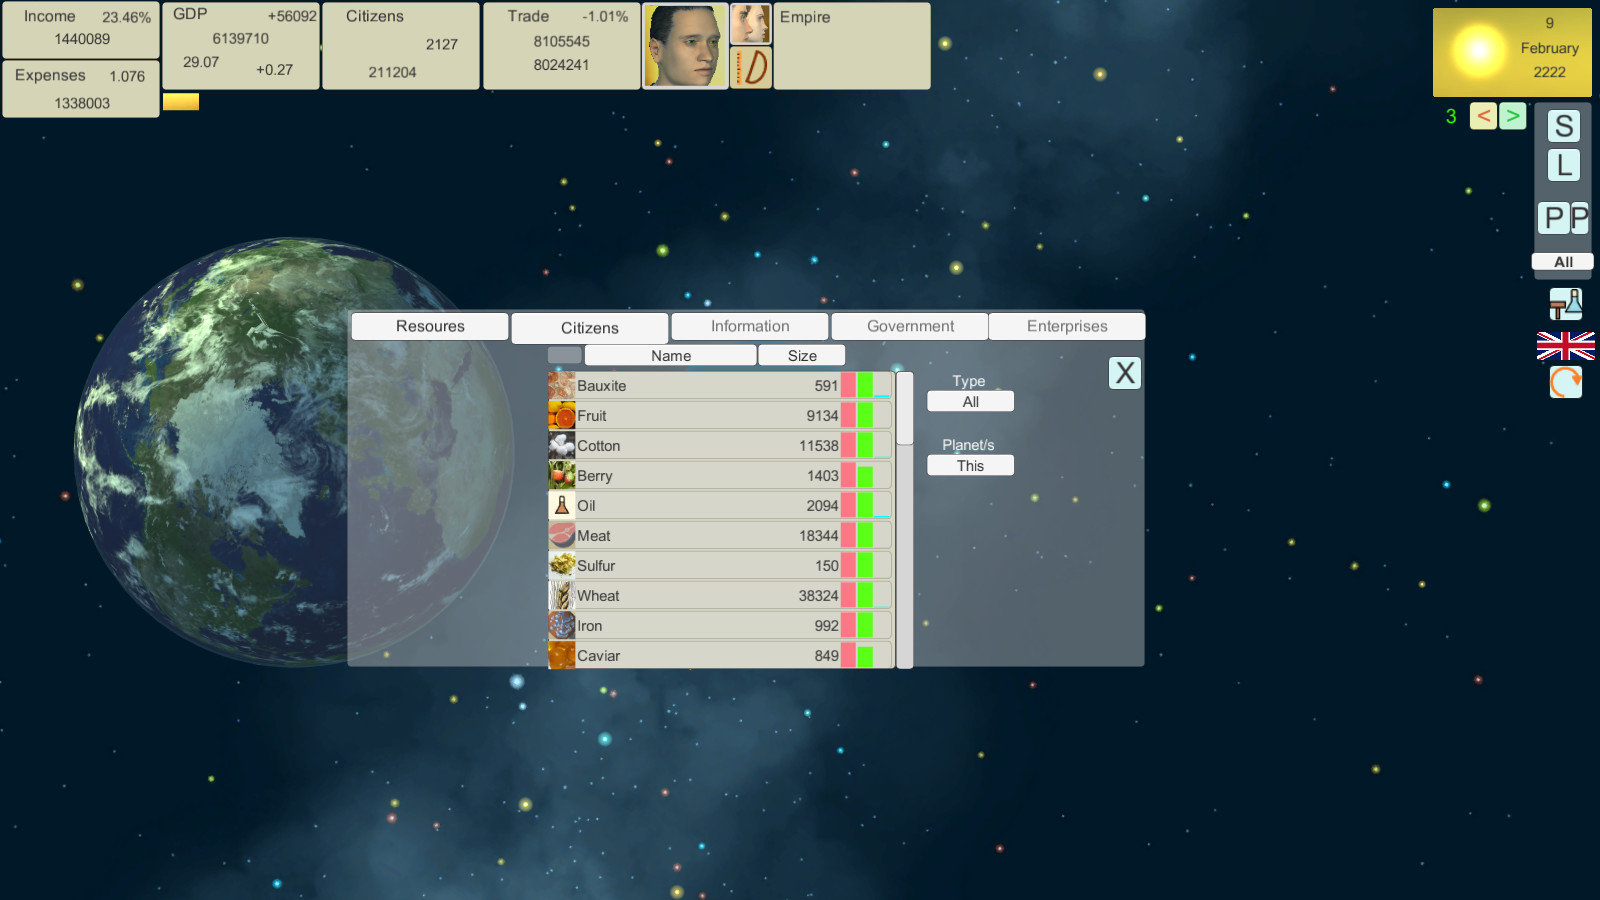Increase game speed with green right arrow
Image resolution: width=1600 pixels, height=900 pixels.
coord(1512,116)
